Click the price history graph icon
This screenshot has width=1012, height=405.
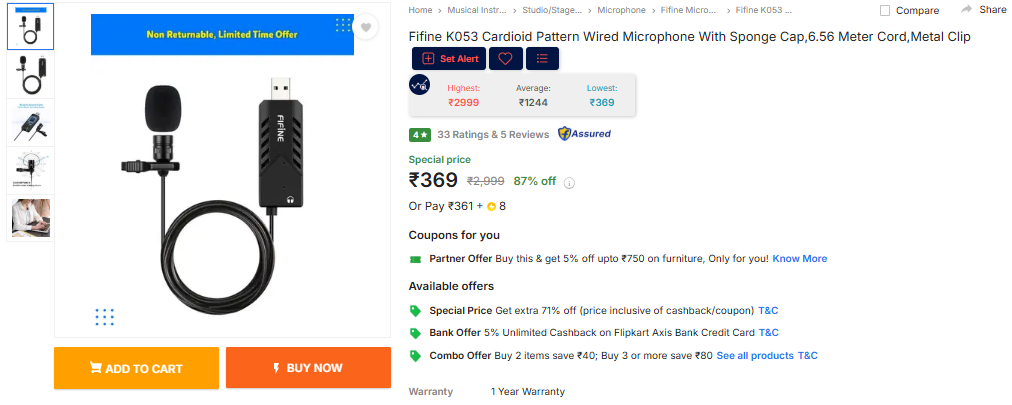click(420, 86)
